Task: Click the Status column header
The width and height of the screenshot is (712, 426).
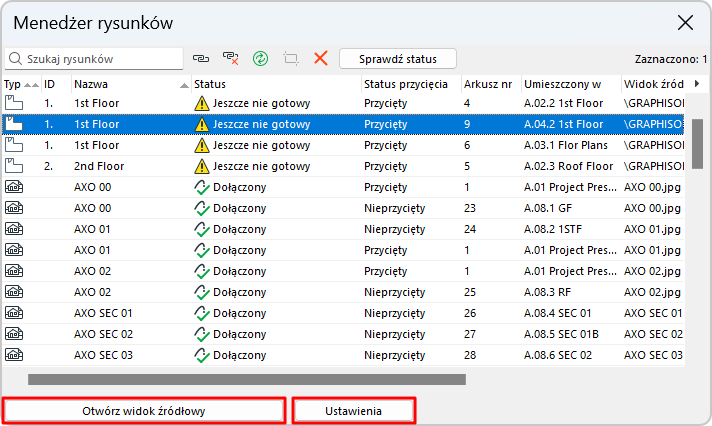Action: click(x=210, y=84)
